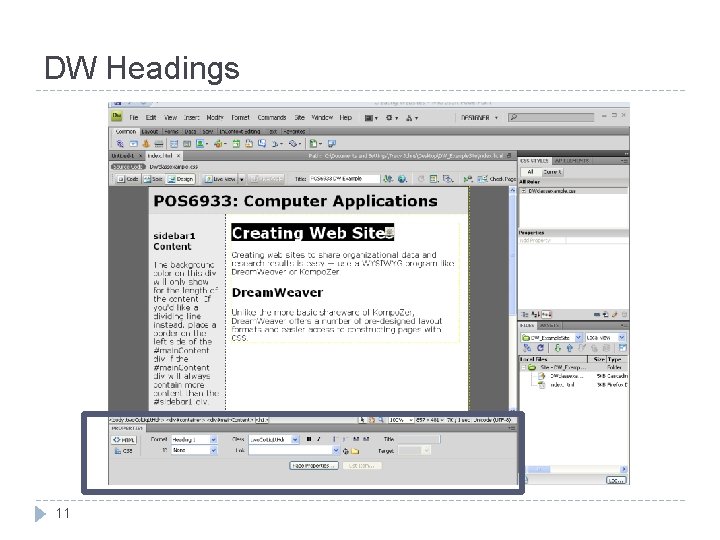Insert a Named Anchor icon
The height and width of the screenshot is (540, 720).
pos(146,144)
